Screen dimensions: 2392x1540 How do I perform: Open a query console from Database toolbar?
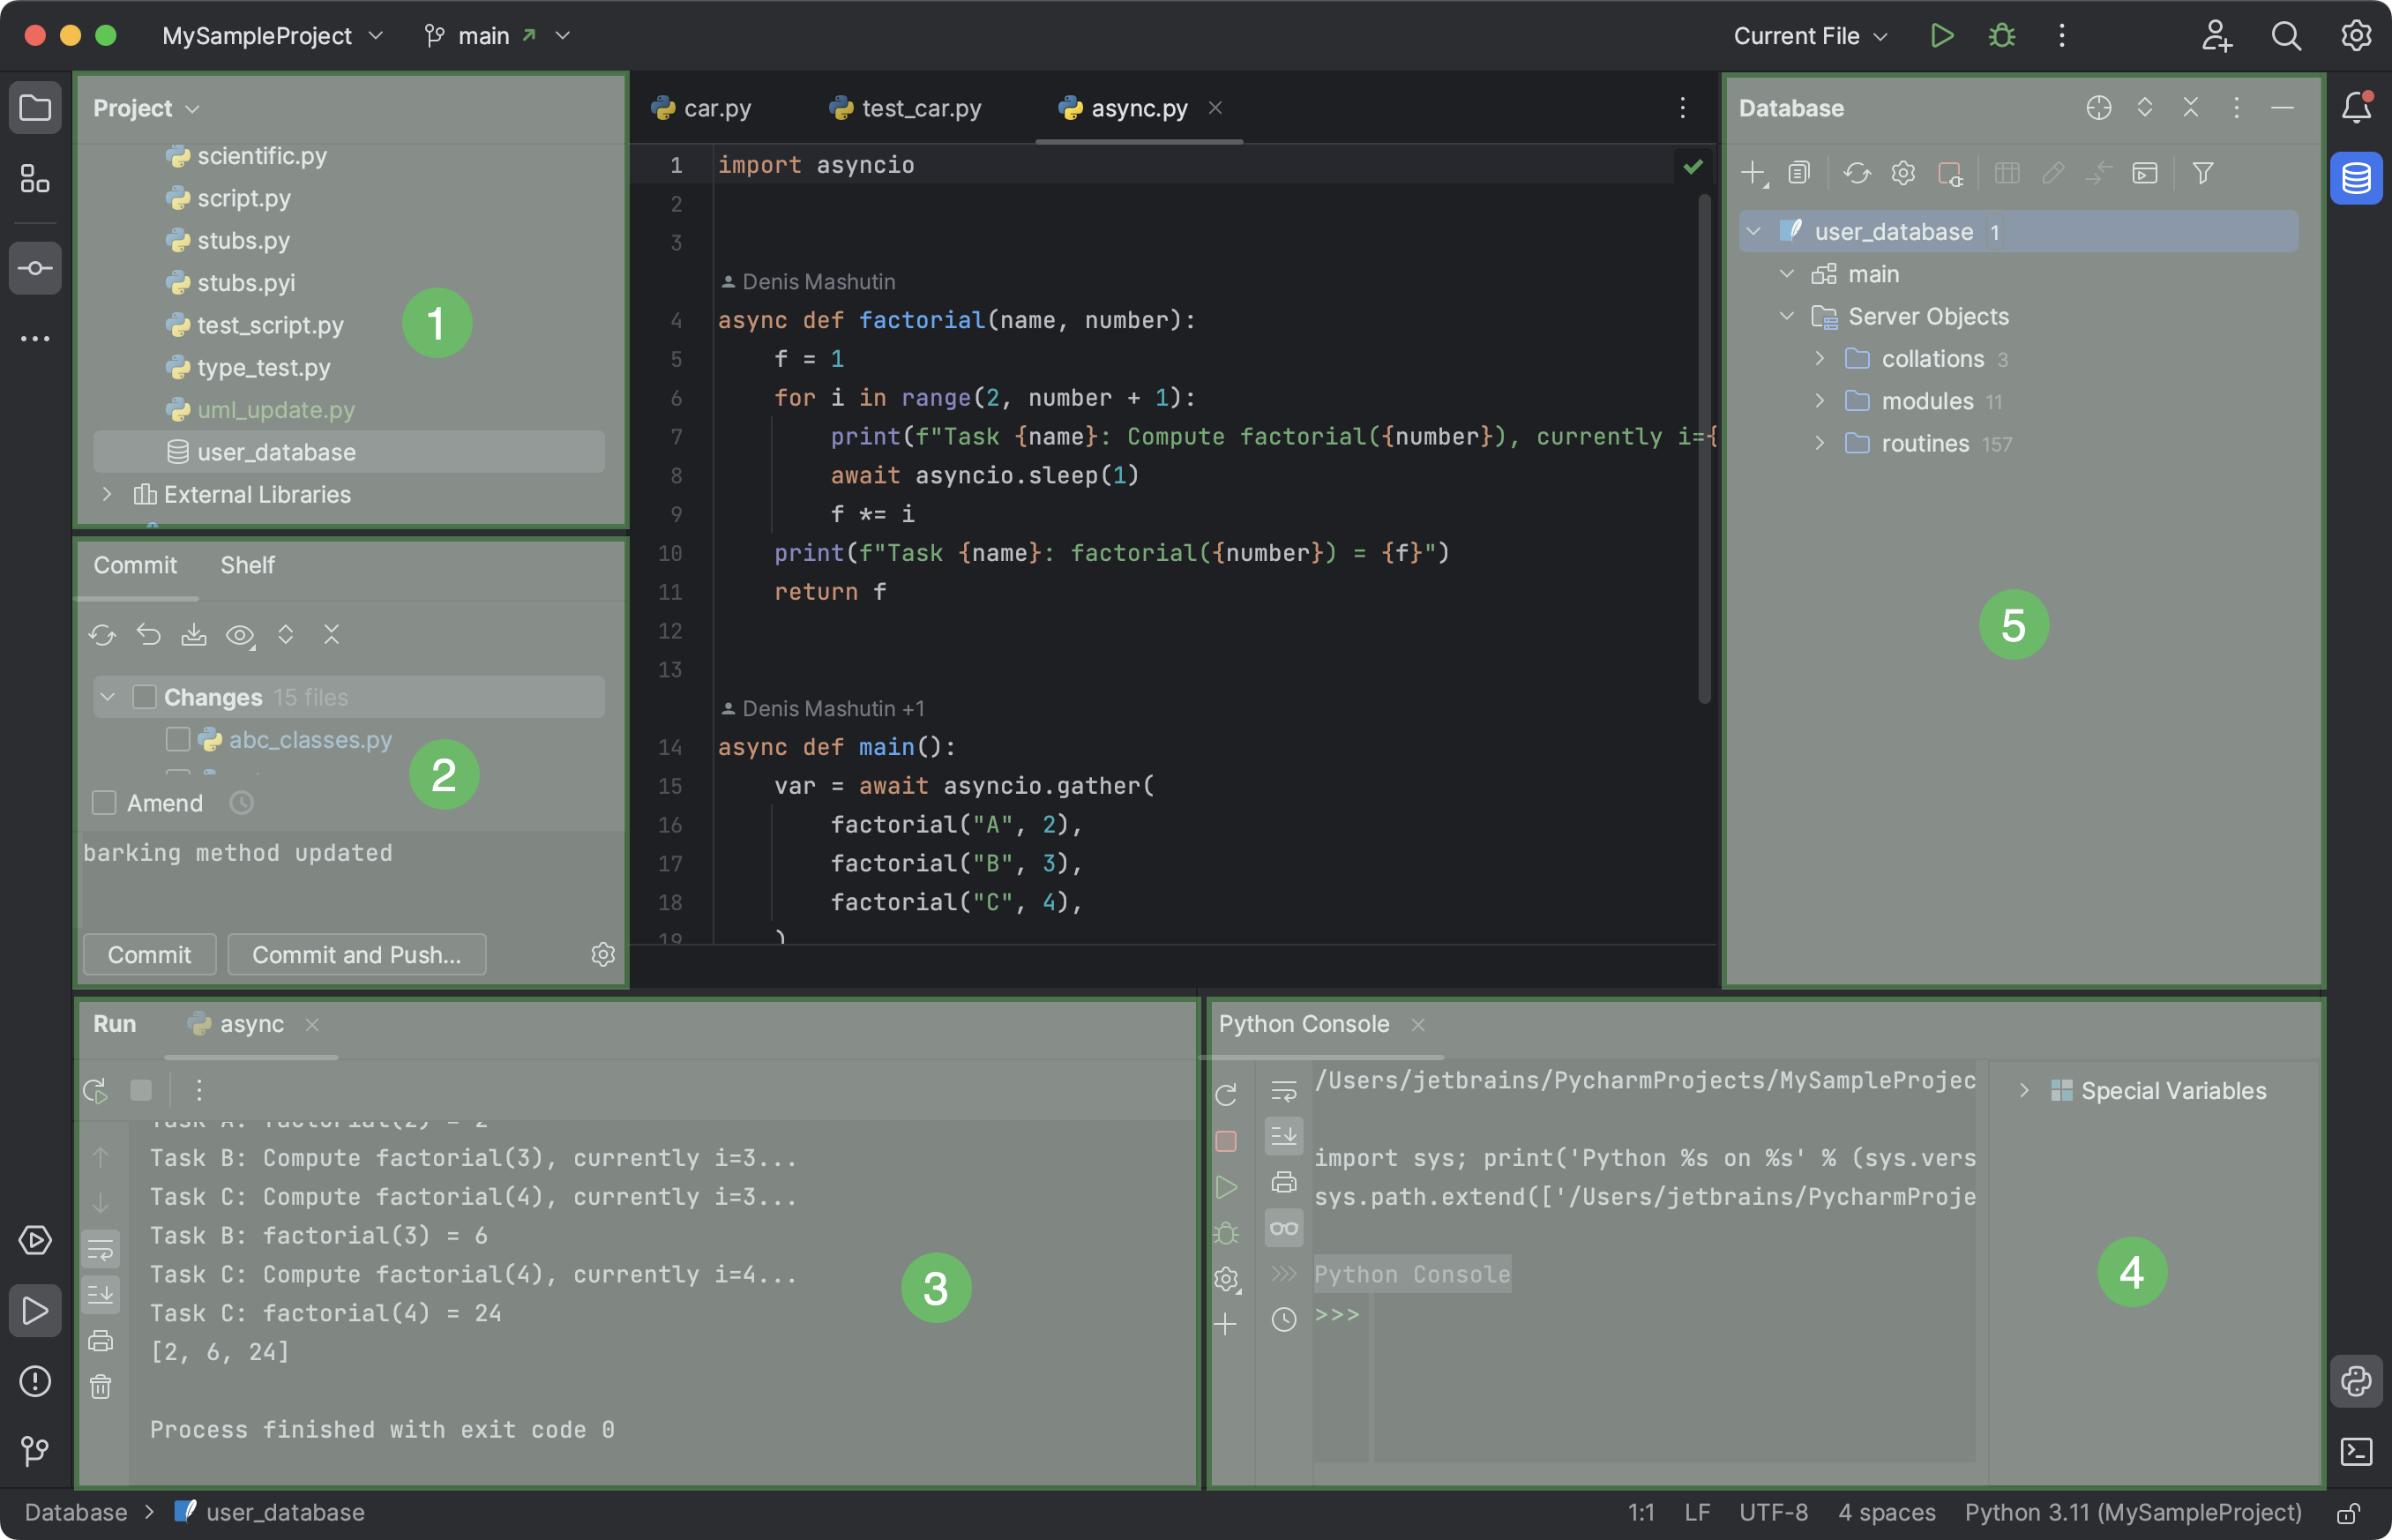click(x=2145, y=173)
